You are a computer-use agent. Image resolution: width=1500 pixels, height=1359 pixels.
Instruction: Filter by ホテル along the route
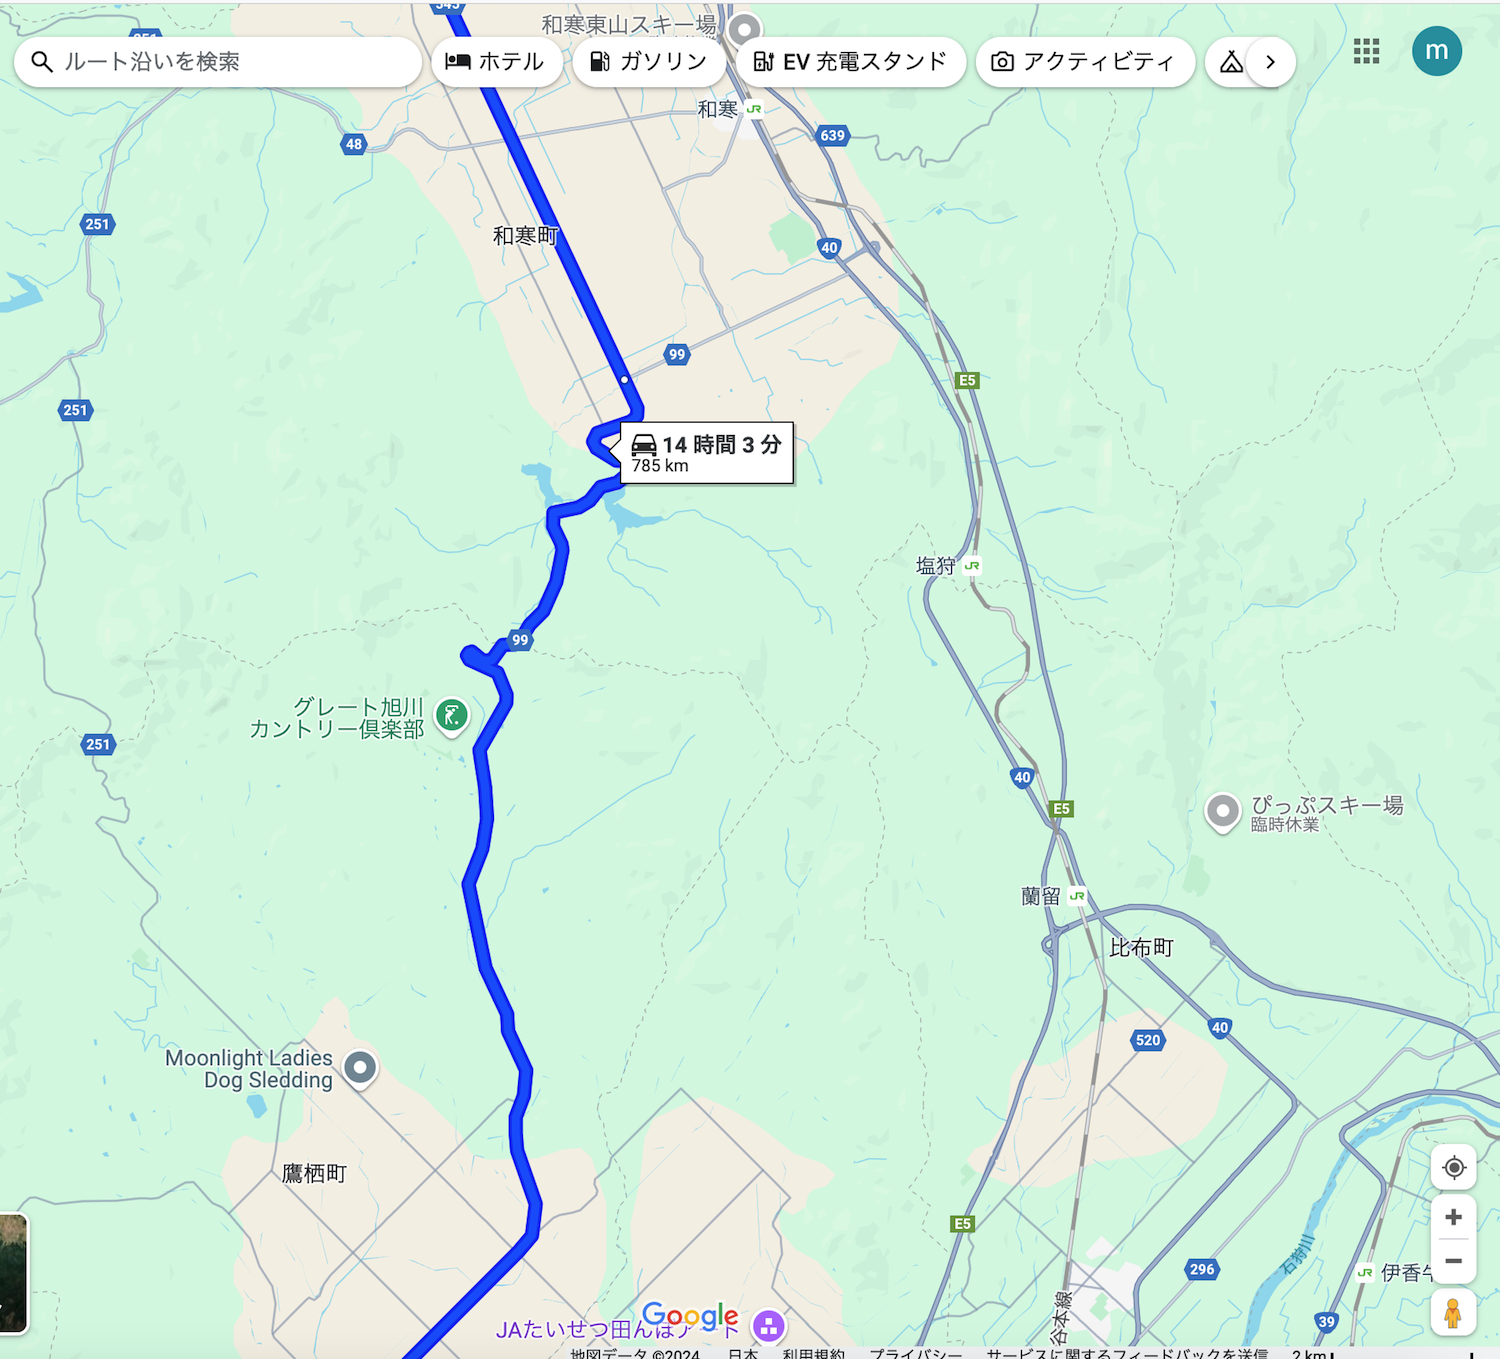(x=497, y=62)
